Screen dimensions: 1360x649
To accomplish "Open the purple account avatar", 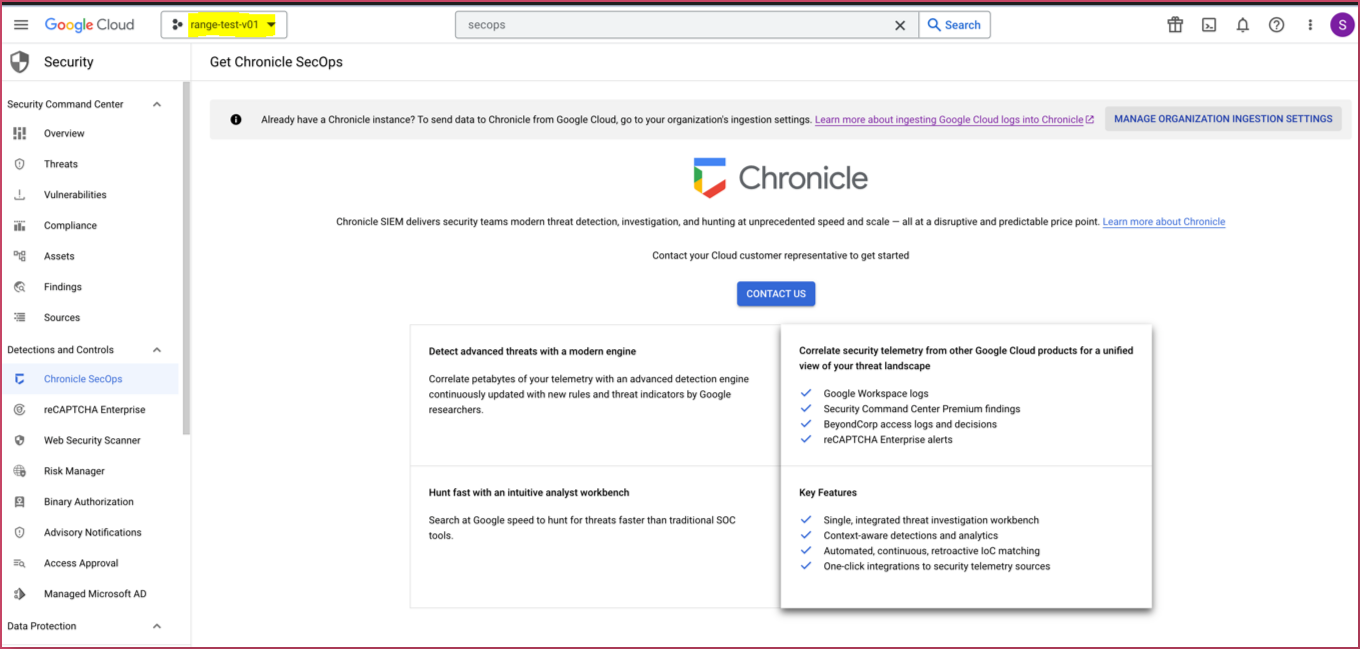I will point(1342,25).
